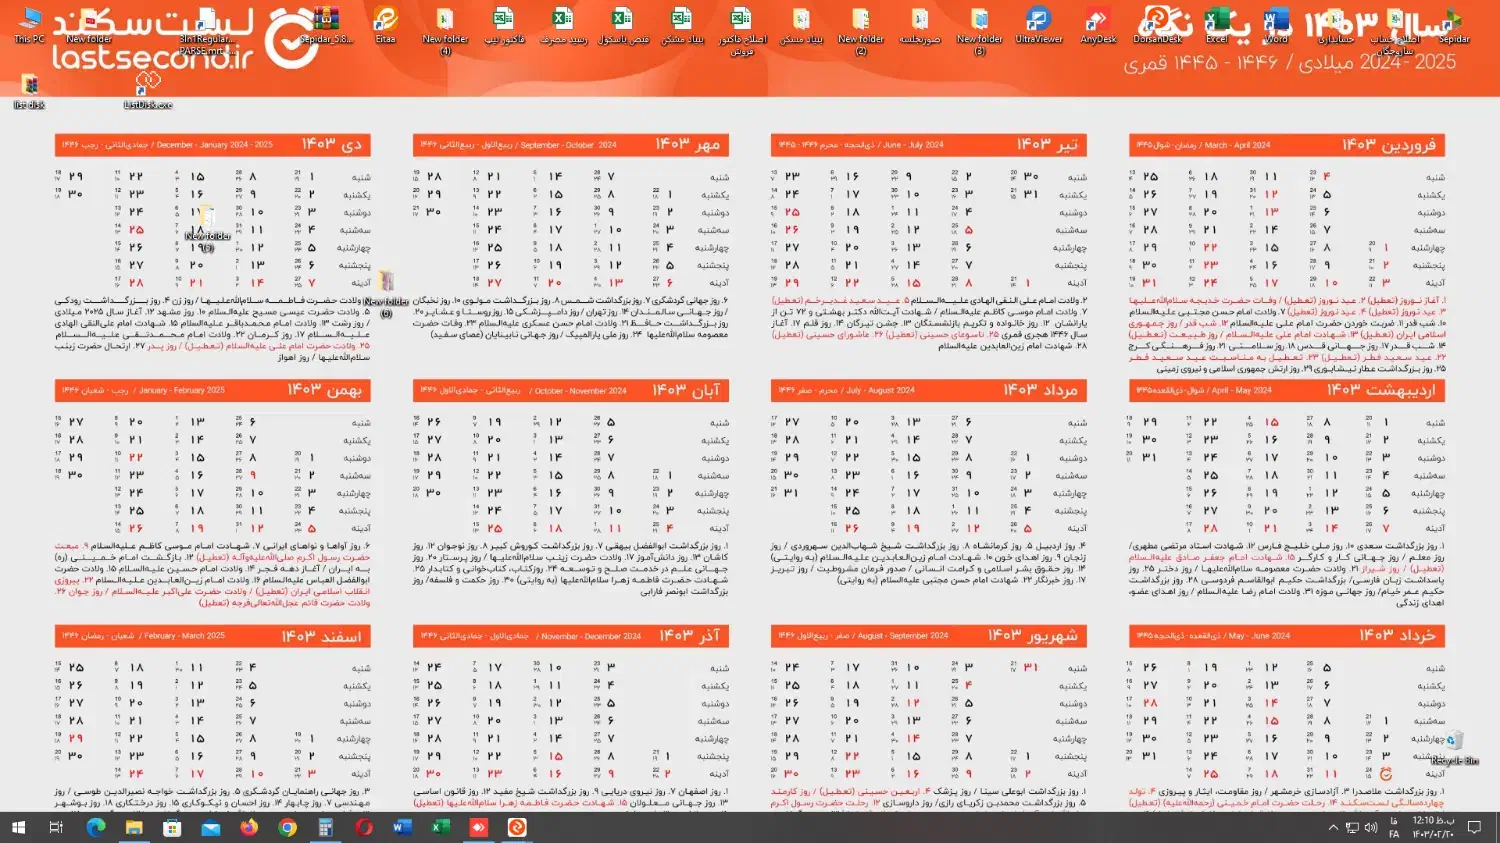Switch the FA input language indicator
This screenshot has width=1500, height=843.
1394,827
